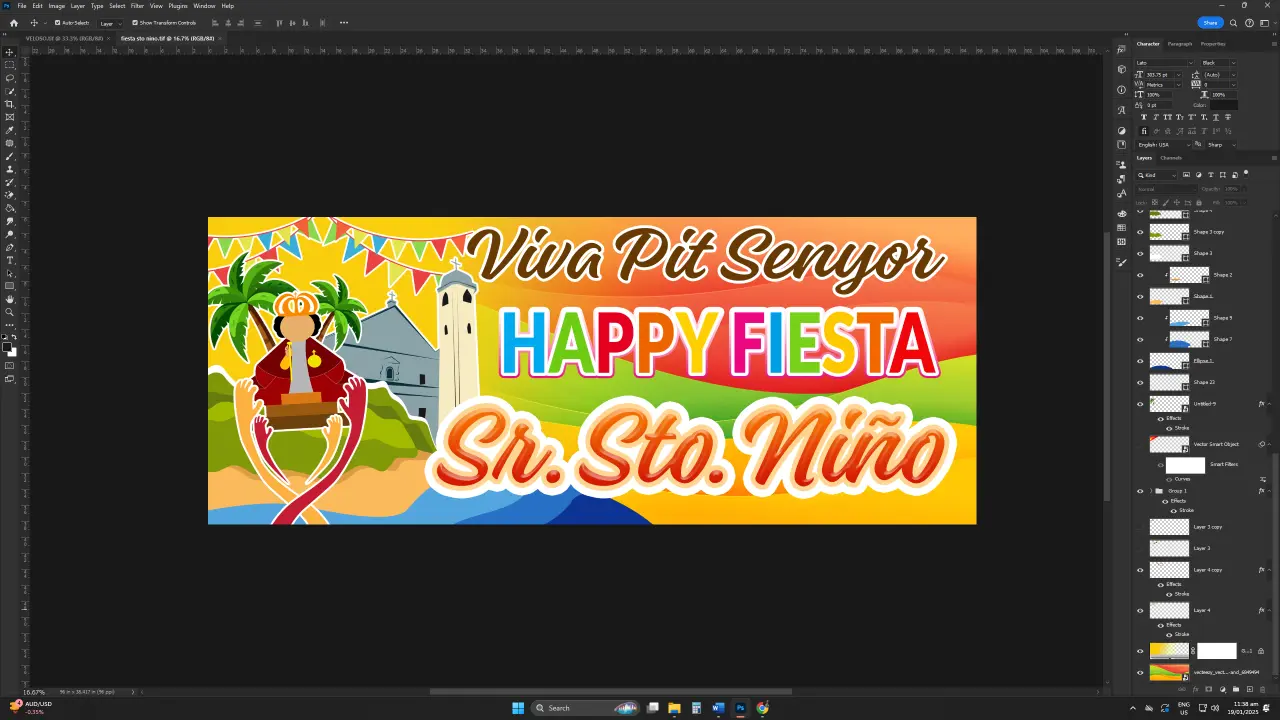Click Create new layer icon
1280x720 pixels.
tap(1249, 689)
